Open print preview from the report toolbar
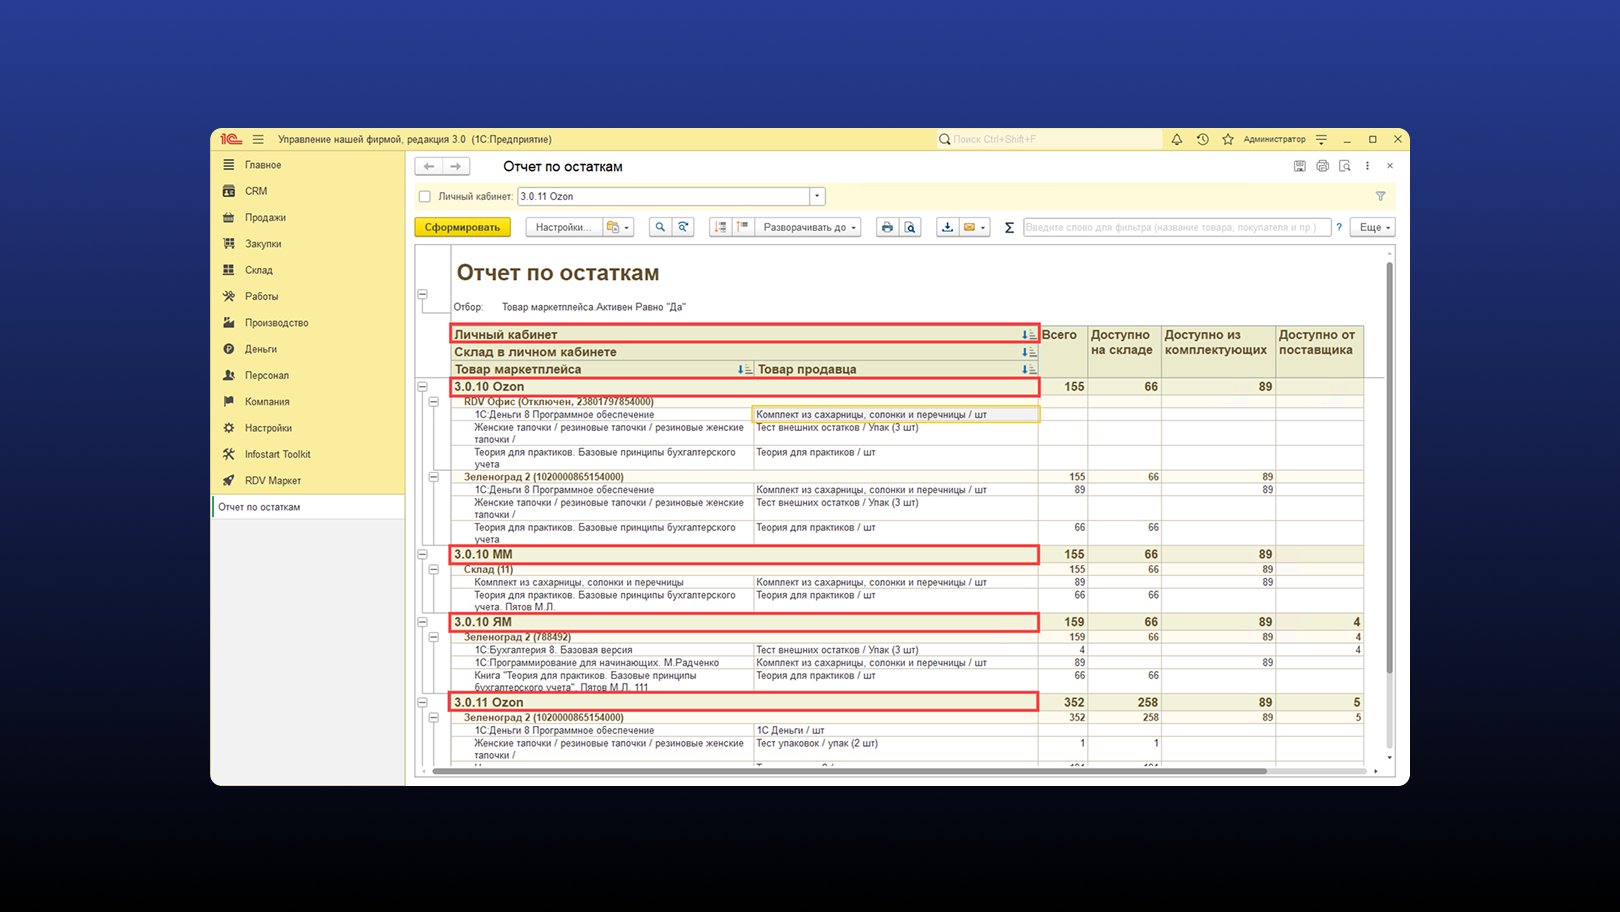The height and width of the screenshot is (912, 1620). [x=910, y=228]
